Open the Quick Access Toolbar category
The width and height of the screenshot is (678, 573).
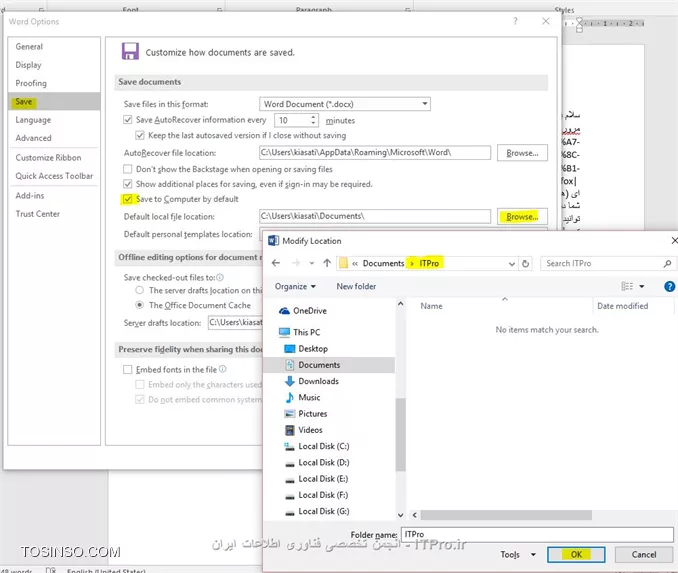(x=54, y=176)
